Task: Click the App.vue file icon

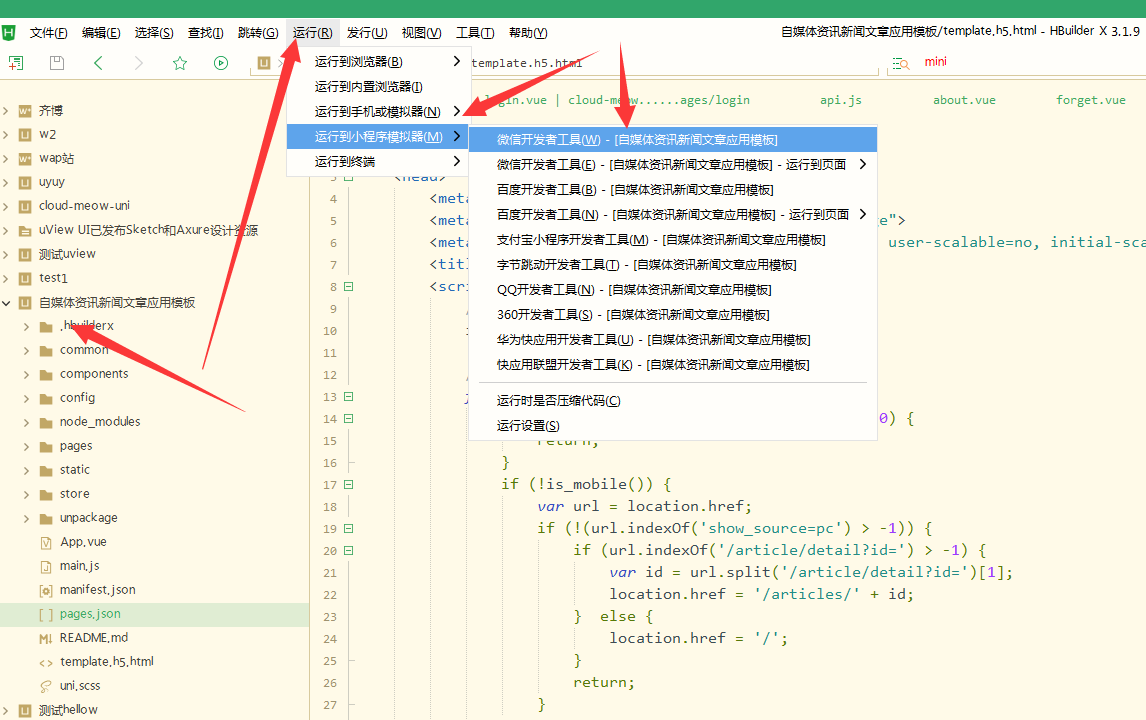Action: coord(46,542)
